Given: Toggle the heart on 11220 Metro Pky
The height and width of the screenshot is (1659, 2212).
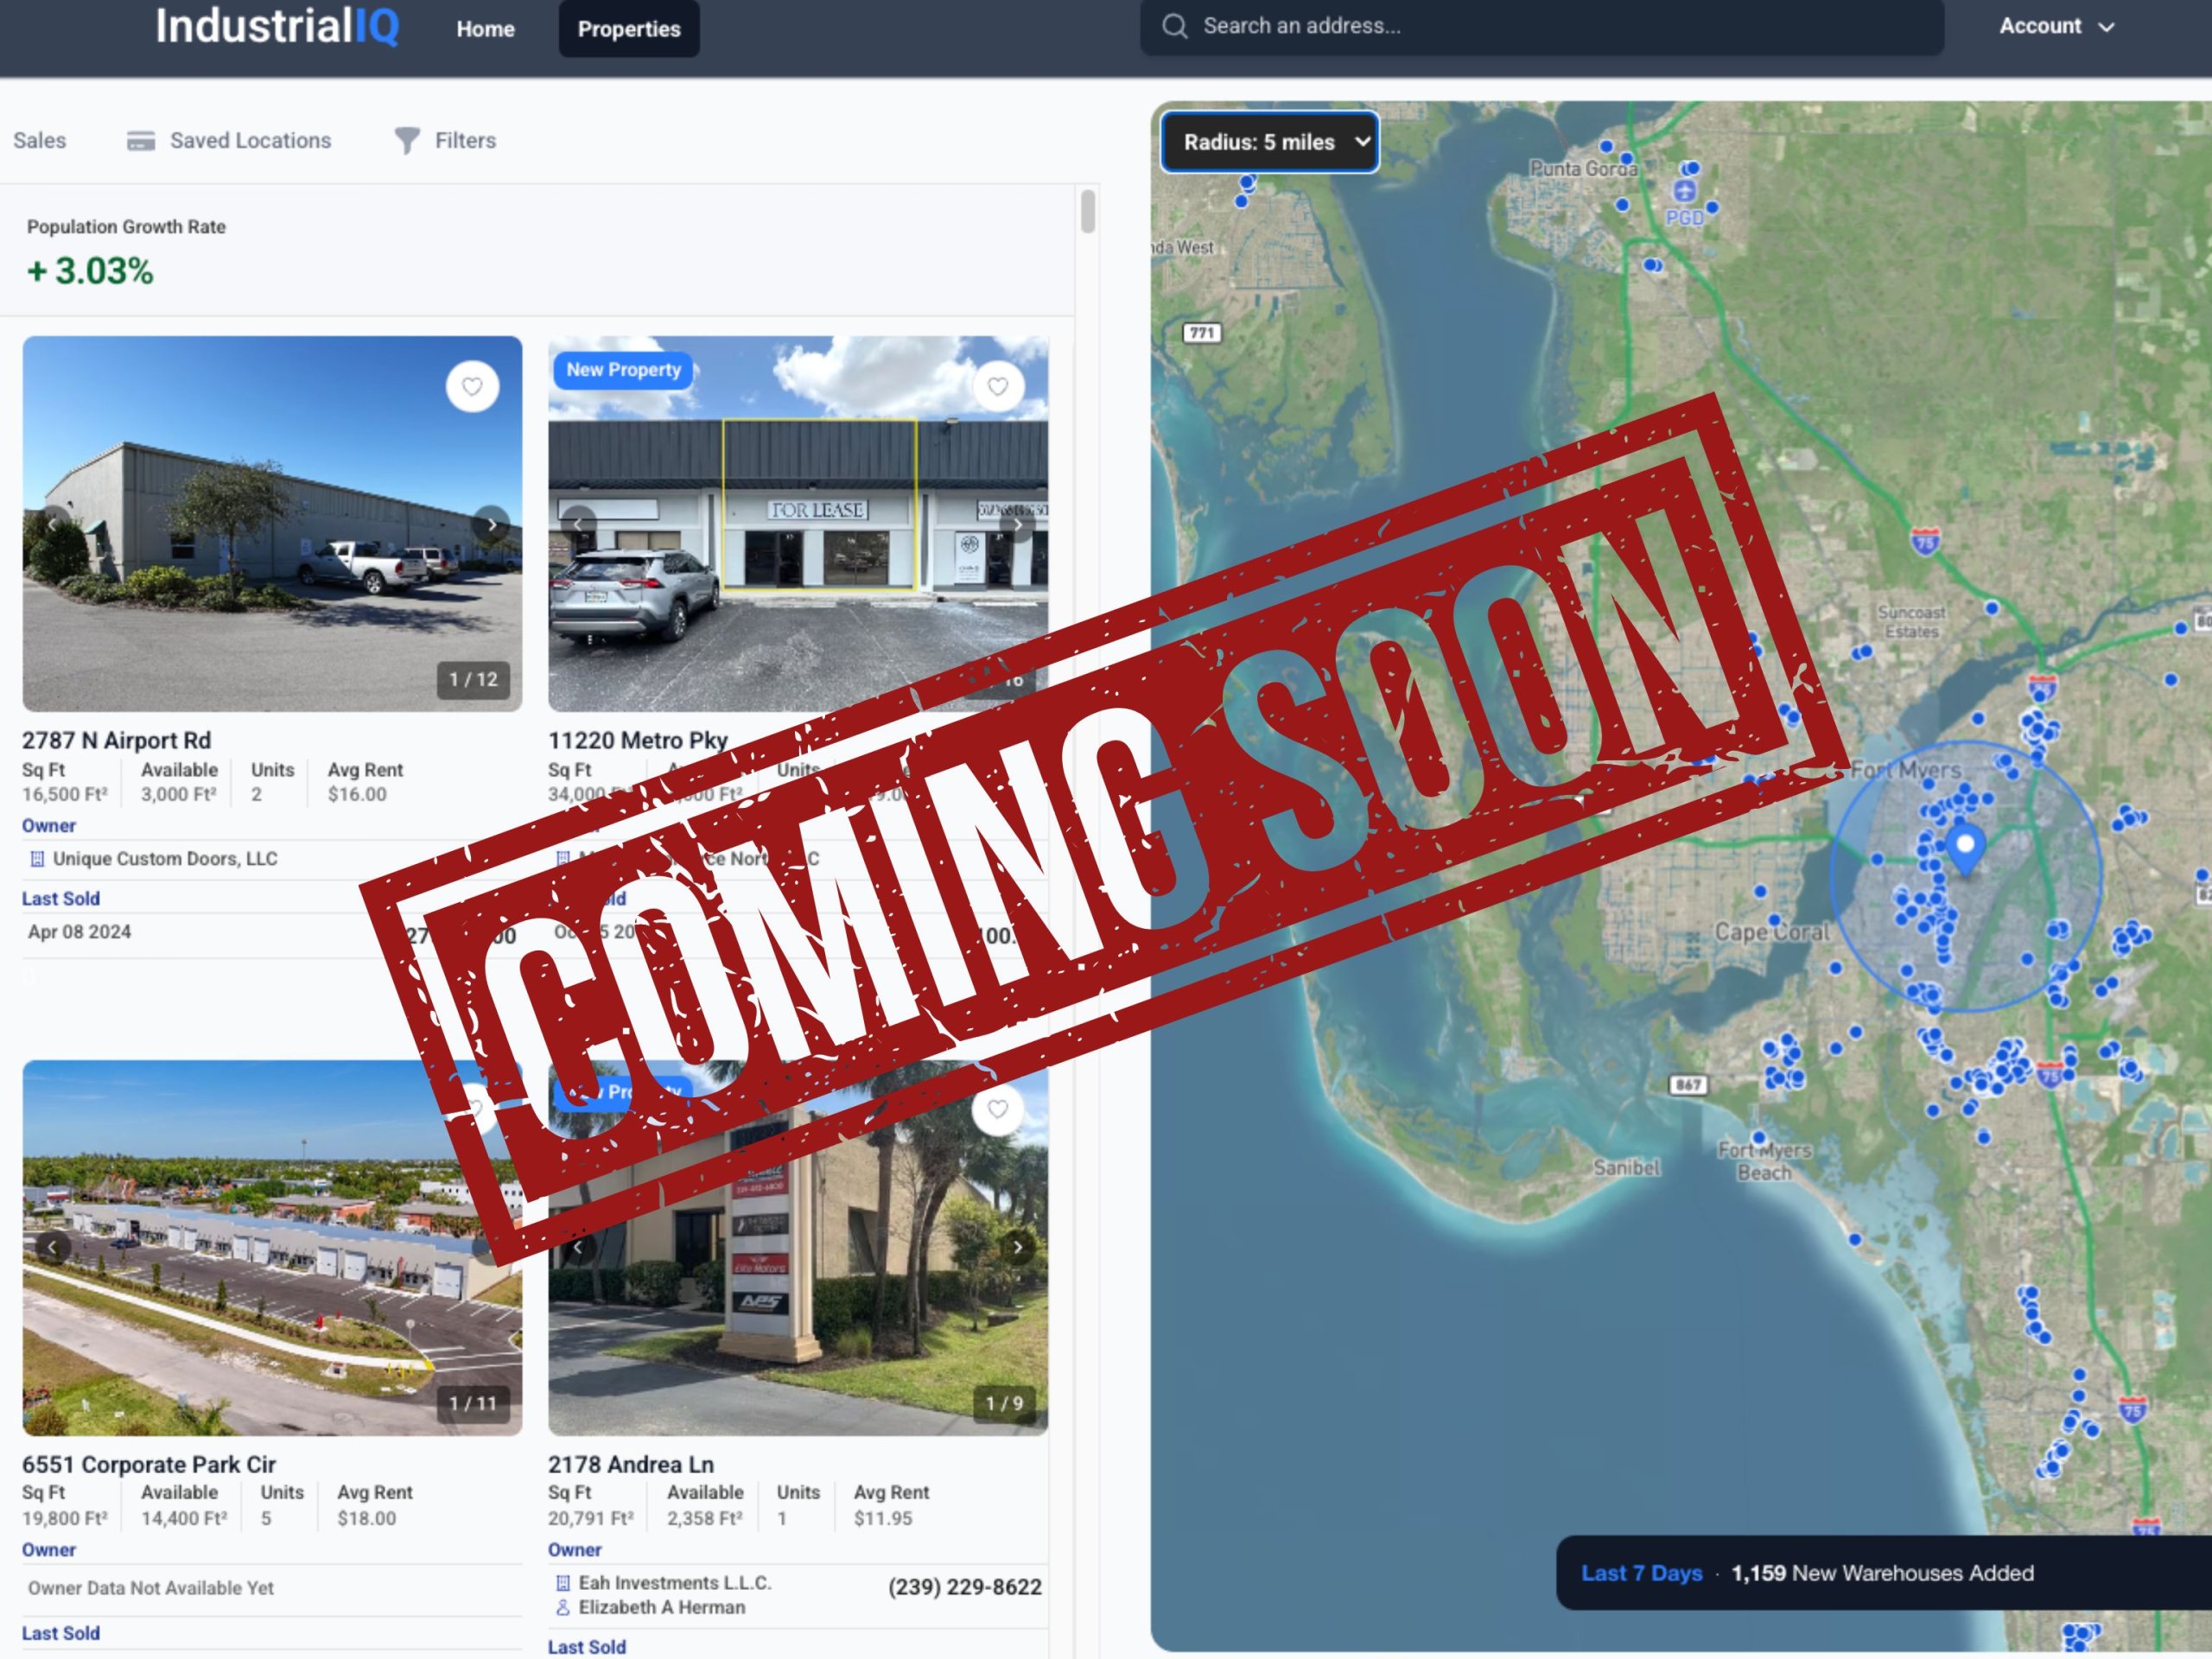Looking at the screenshot, I should coord(997,387).
